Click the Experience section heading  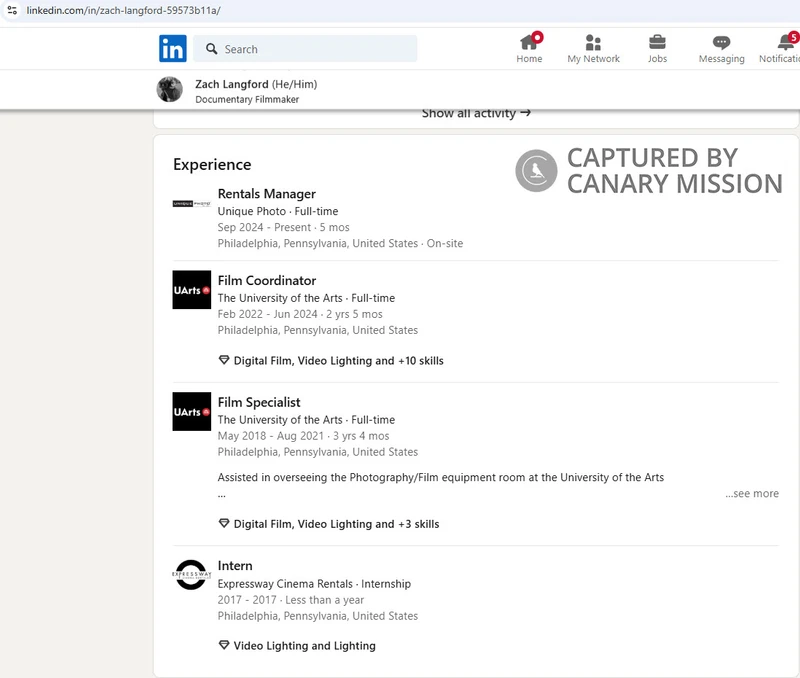click(212, 164)
